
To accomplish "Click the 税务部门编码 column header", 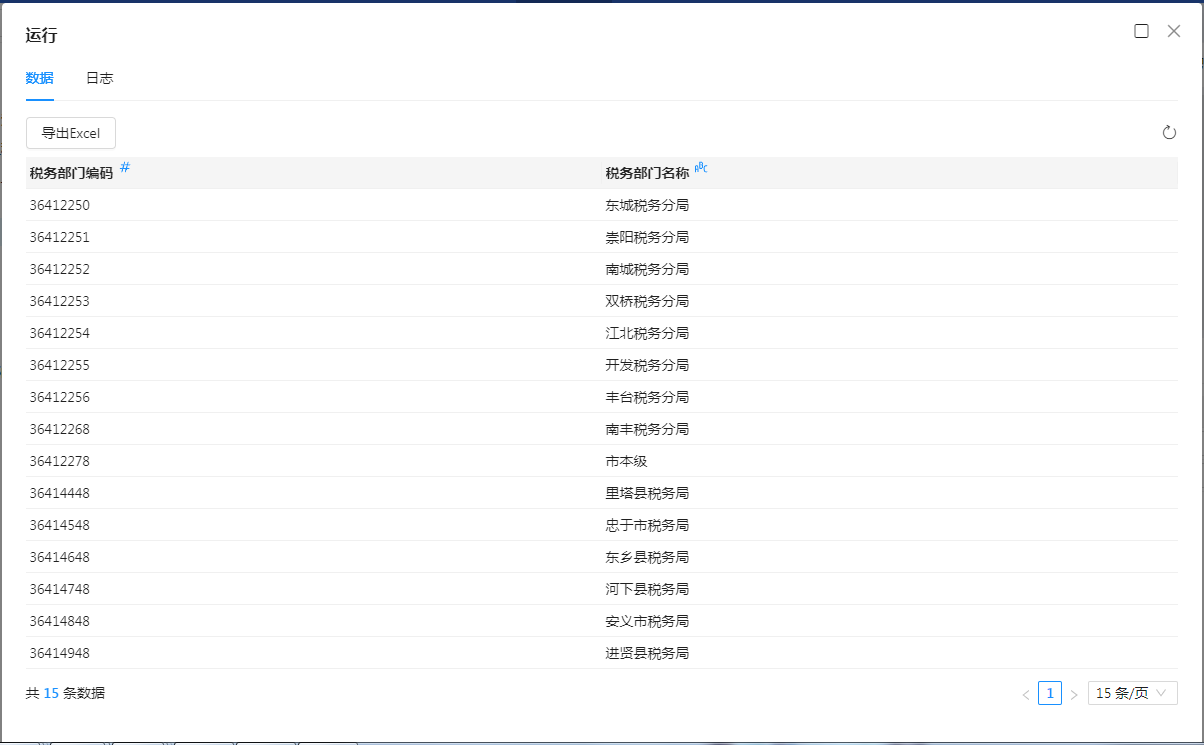I will point(72,173).
